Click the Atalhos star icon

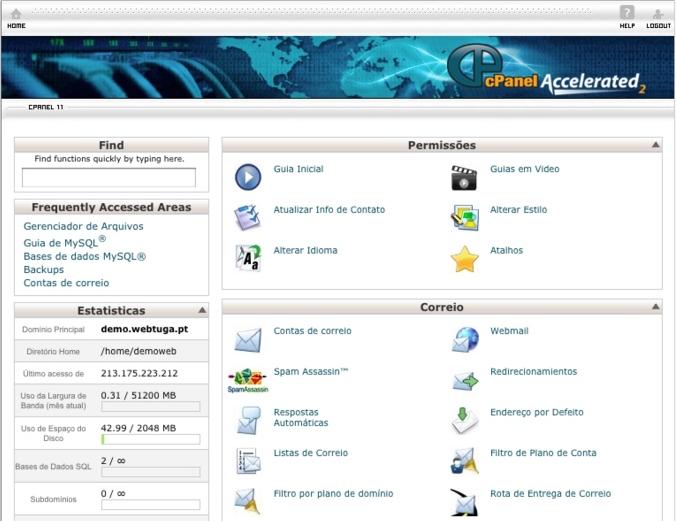(465, 259)
